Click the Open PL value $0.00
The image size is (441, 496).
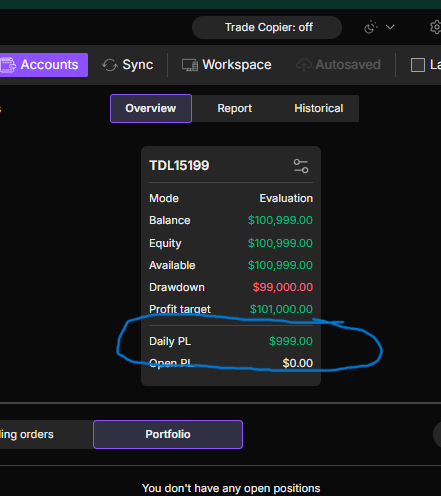click(x=298, y=363)
